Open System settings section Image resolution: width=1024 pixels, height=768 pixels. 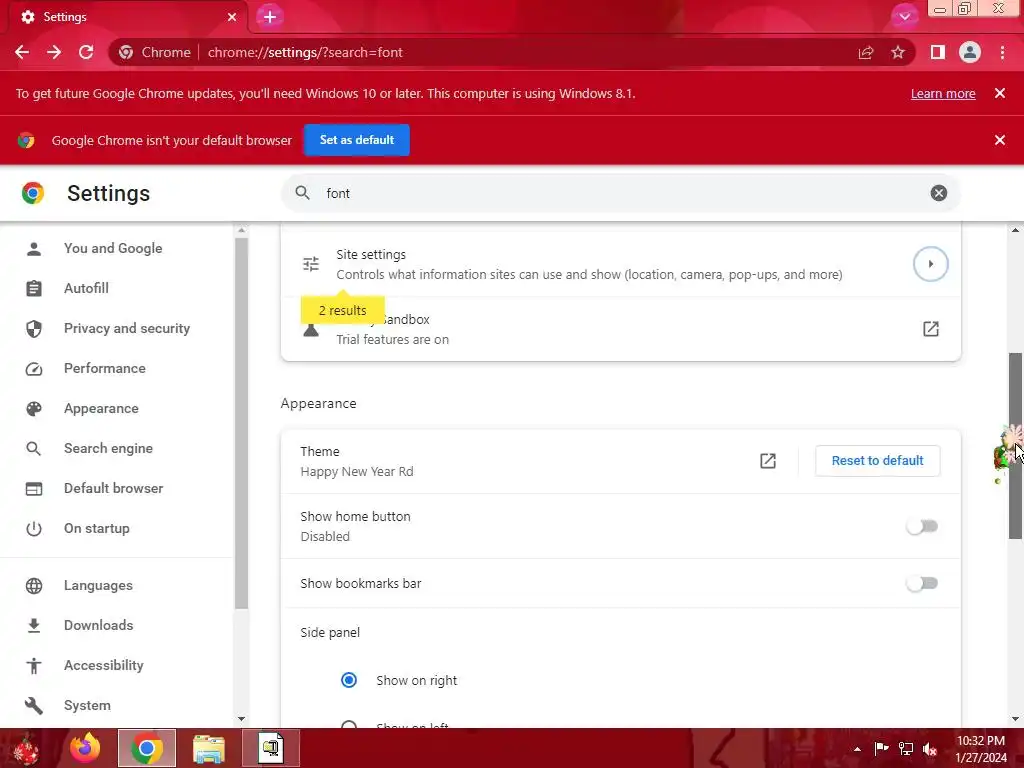[87, 705]
